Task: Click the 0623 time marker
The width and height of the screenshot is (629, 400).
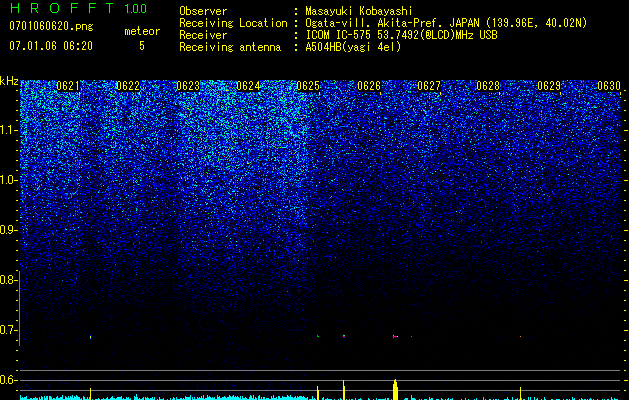Action: point(188,86)
